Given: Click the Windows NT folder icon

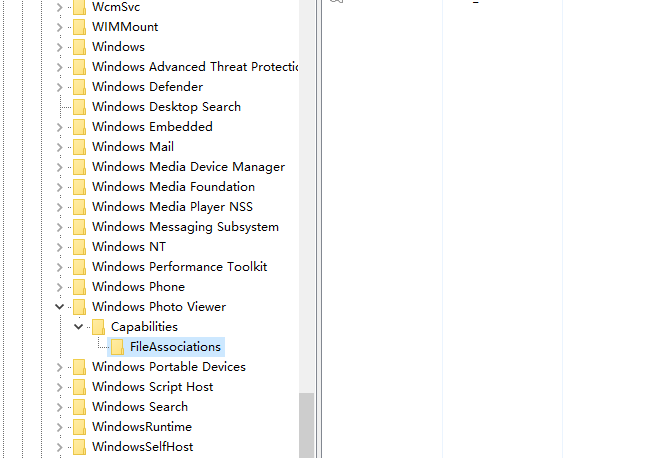Looking at the screenshot, I should [79, 247].
